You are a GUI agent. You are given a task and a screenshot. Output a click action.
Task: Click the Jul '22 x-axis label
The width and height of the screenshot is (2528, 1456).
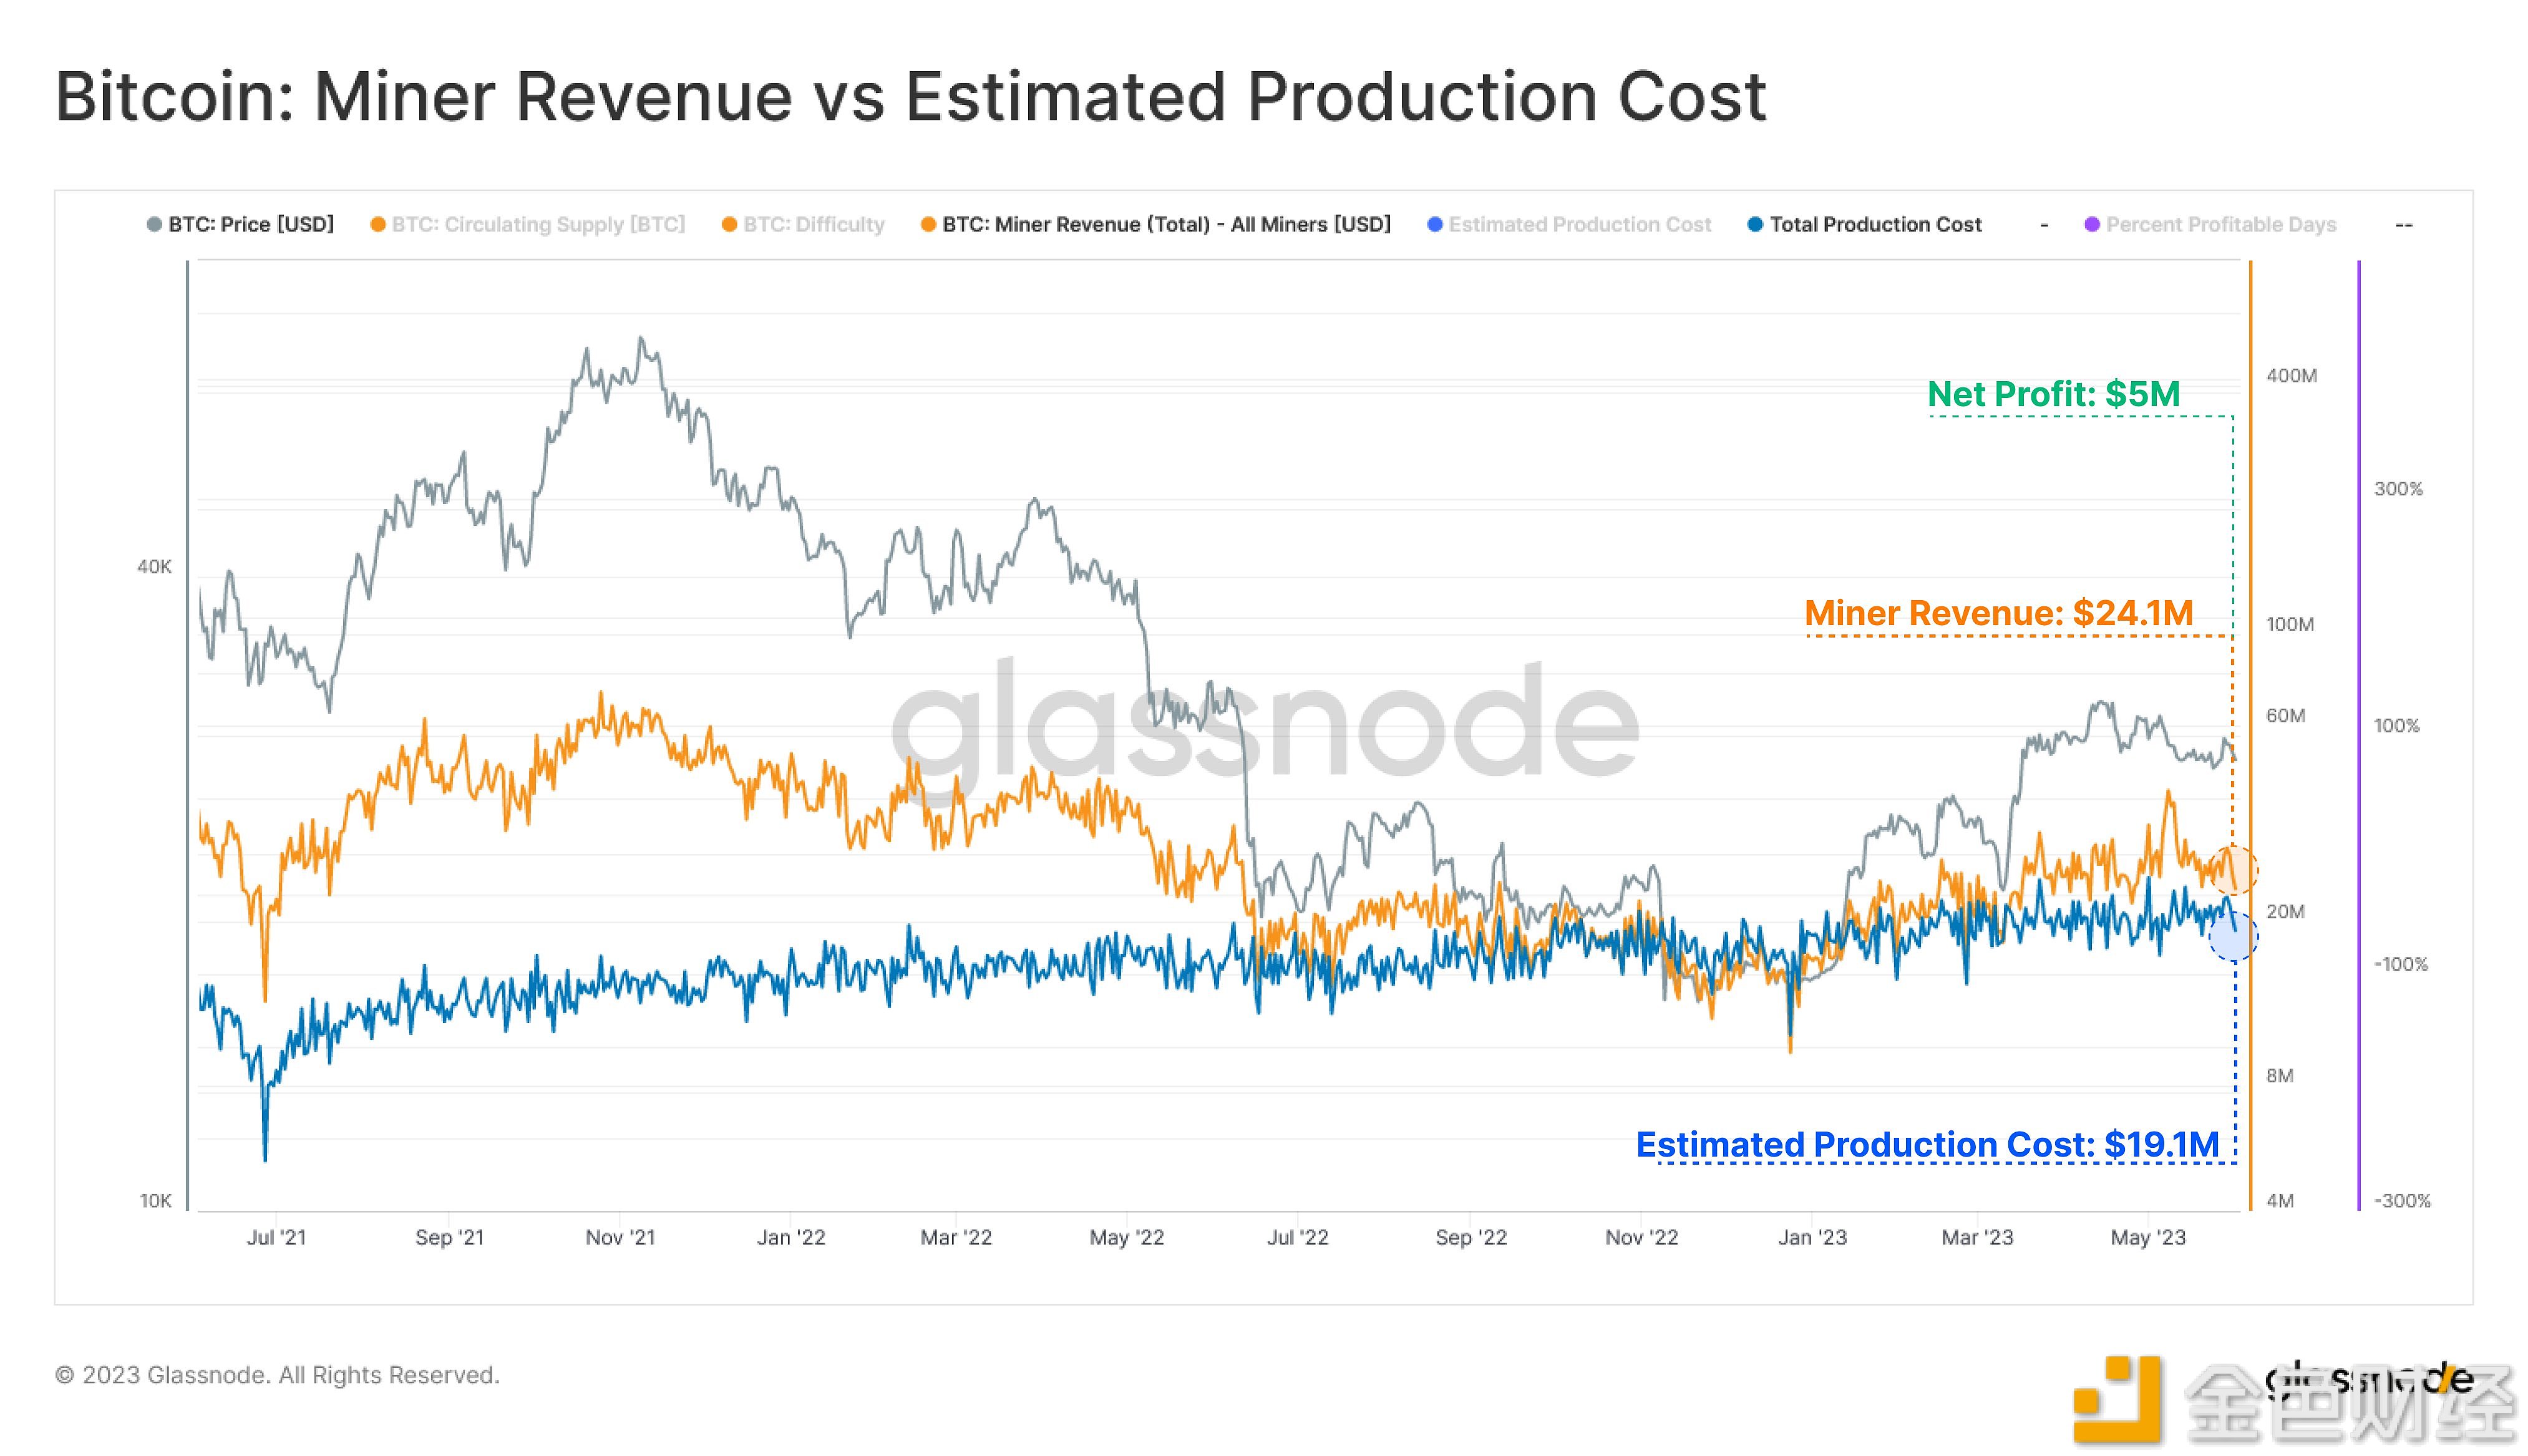click(x=1298, y=1237)
